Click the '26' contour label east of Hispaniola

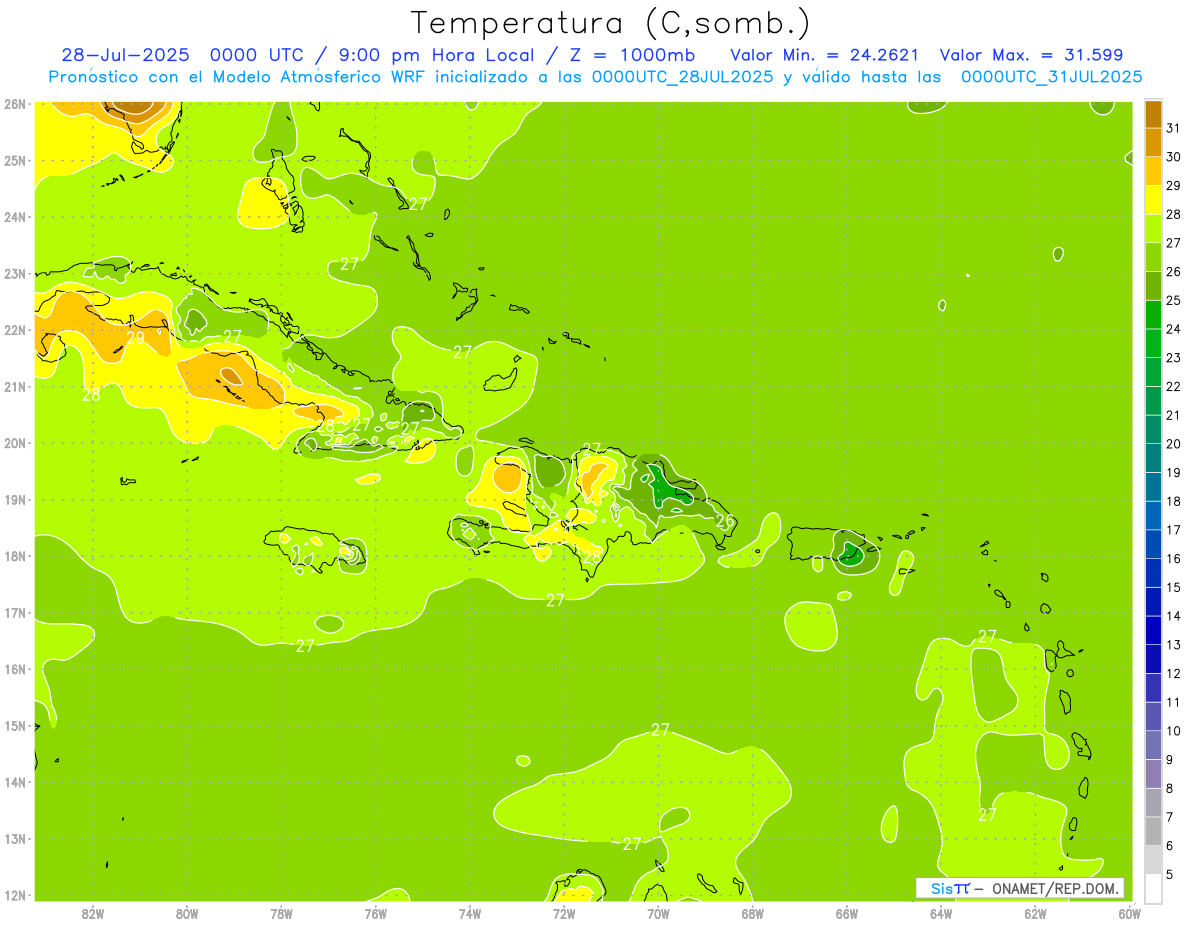726,521
